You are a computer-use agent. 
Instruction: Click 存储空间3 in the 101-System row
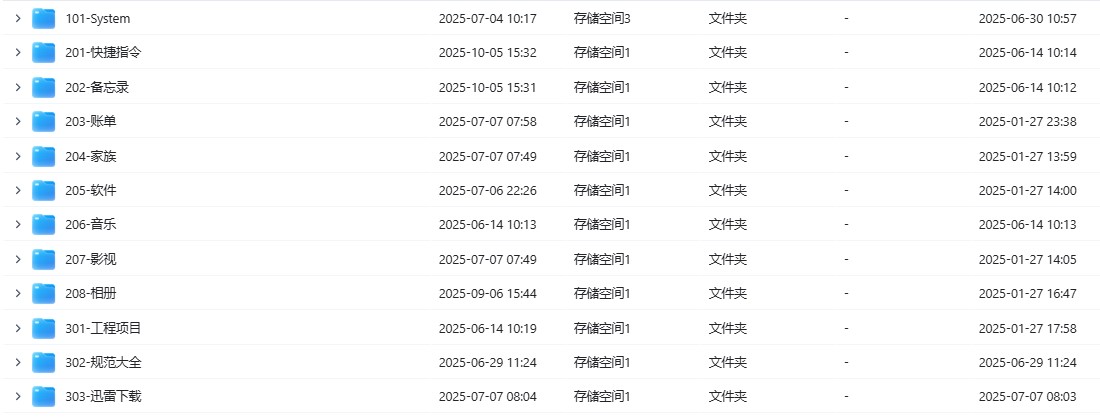[x=602, y=19]
